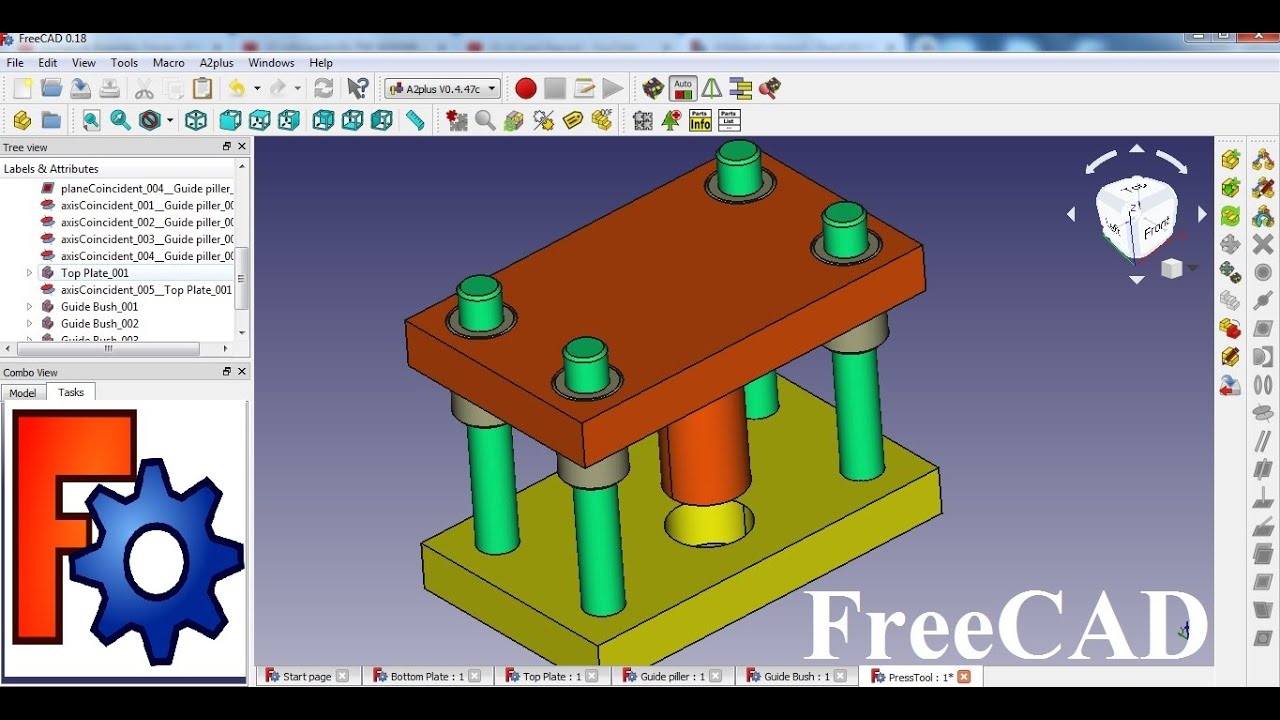Expand the Guide Bush_001 tree item
This screenshot has width=1280, height=720.
coord(29,307)
